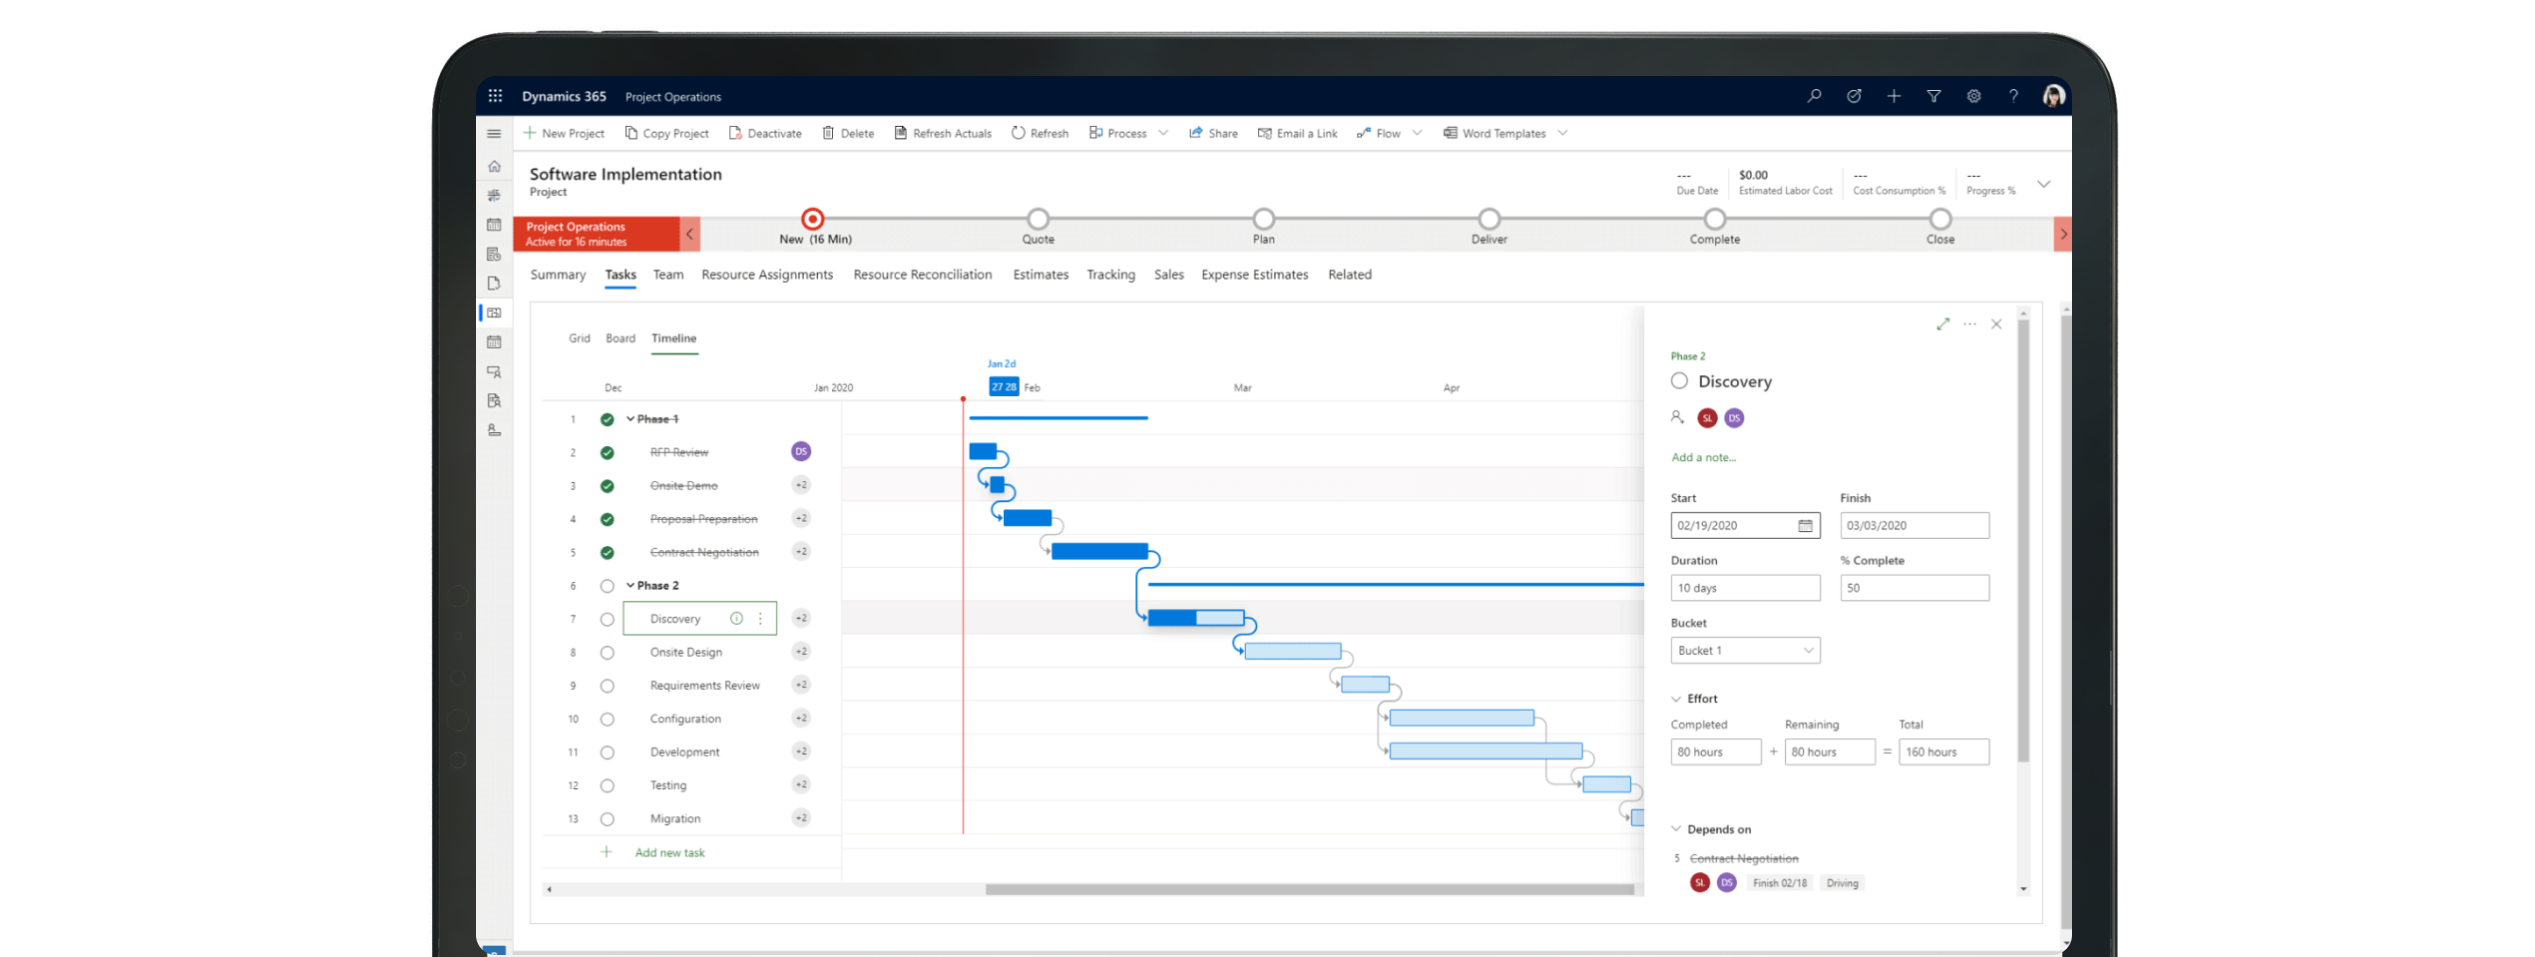
Task: Click the info icon on the Discovery row
Action: pyautogui.click(x=737, y=618)
